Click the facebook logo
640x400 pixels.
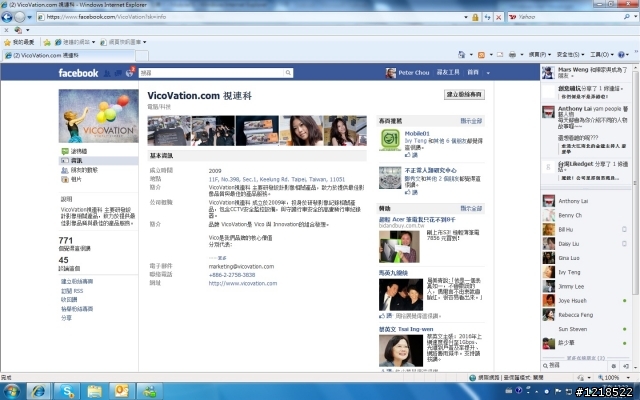[x=78, y=73]
